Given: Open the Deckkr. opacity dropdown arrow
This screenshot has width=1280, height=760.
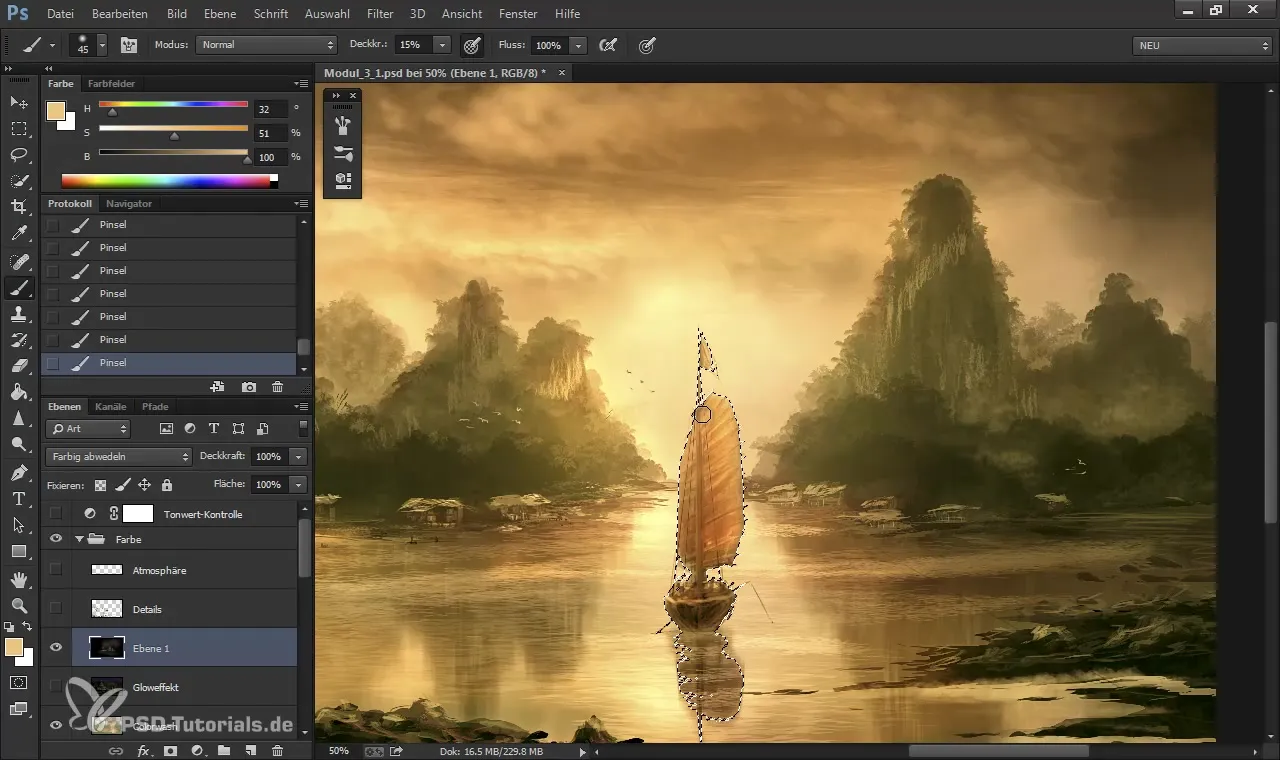Looking at the screenshot, I should pyautogui.click(x=442, y=45).
